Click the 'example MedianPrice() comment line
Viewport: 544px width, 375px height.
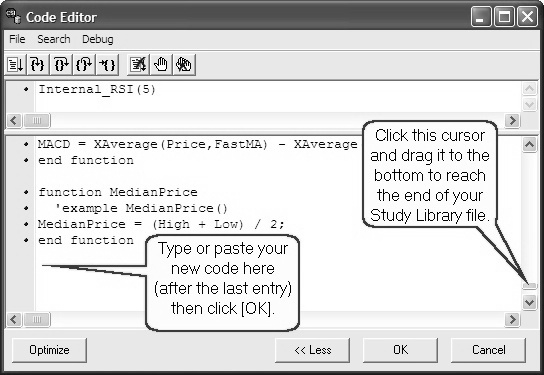click(x=141, y=208)
